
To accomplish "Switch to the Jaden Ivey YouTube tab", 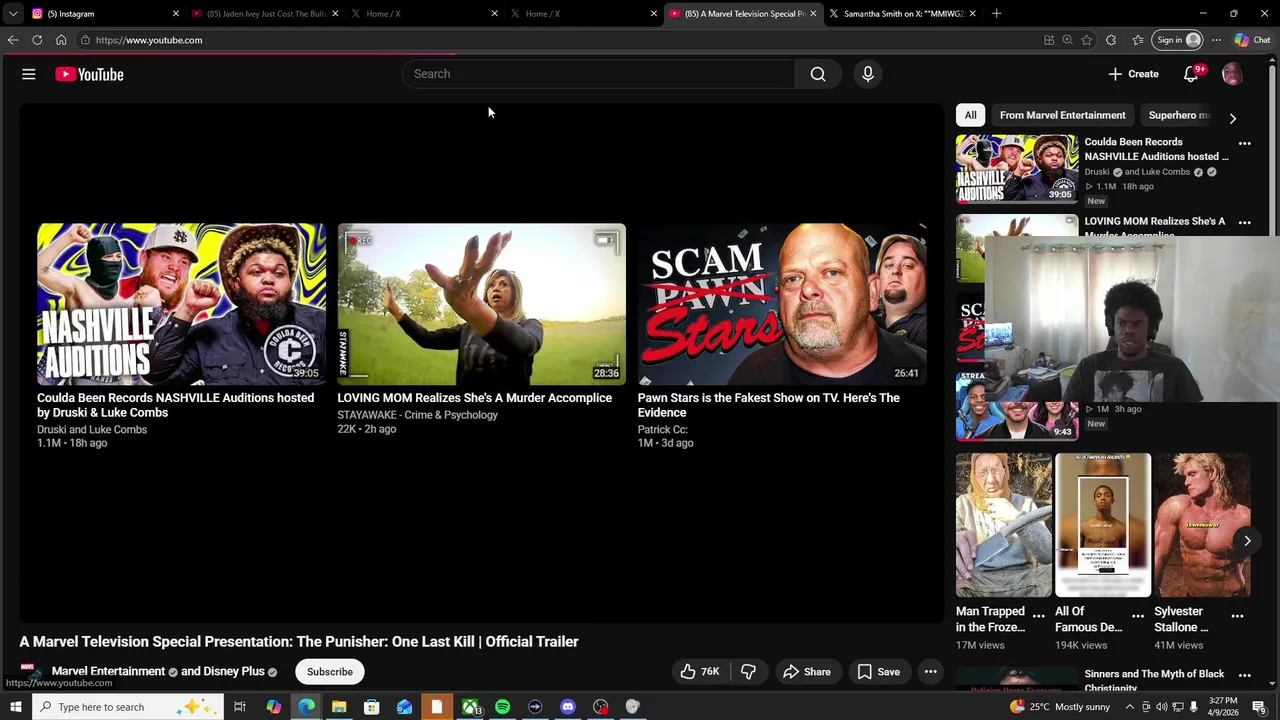I will 266,14.
